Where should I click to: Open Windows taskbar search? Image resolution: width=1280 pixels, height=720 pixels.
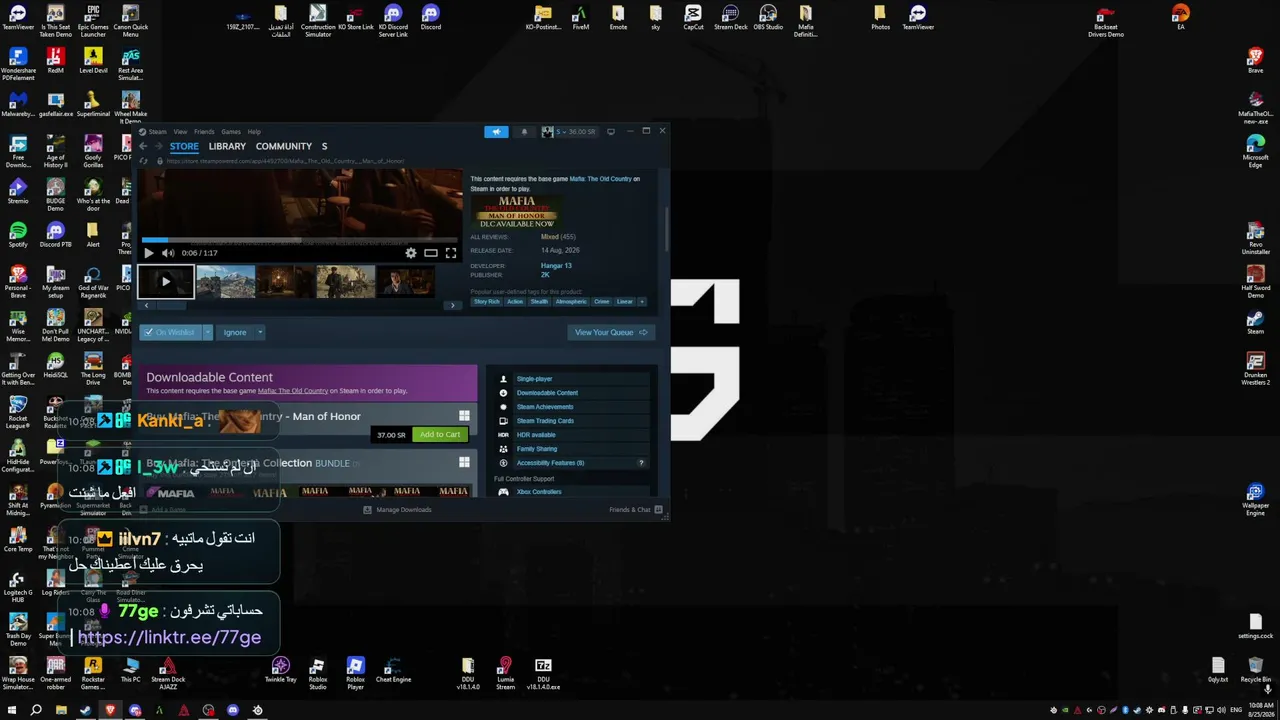click(x=36, y=710)
